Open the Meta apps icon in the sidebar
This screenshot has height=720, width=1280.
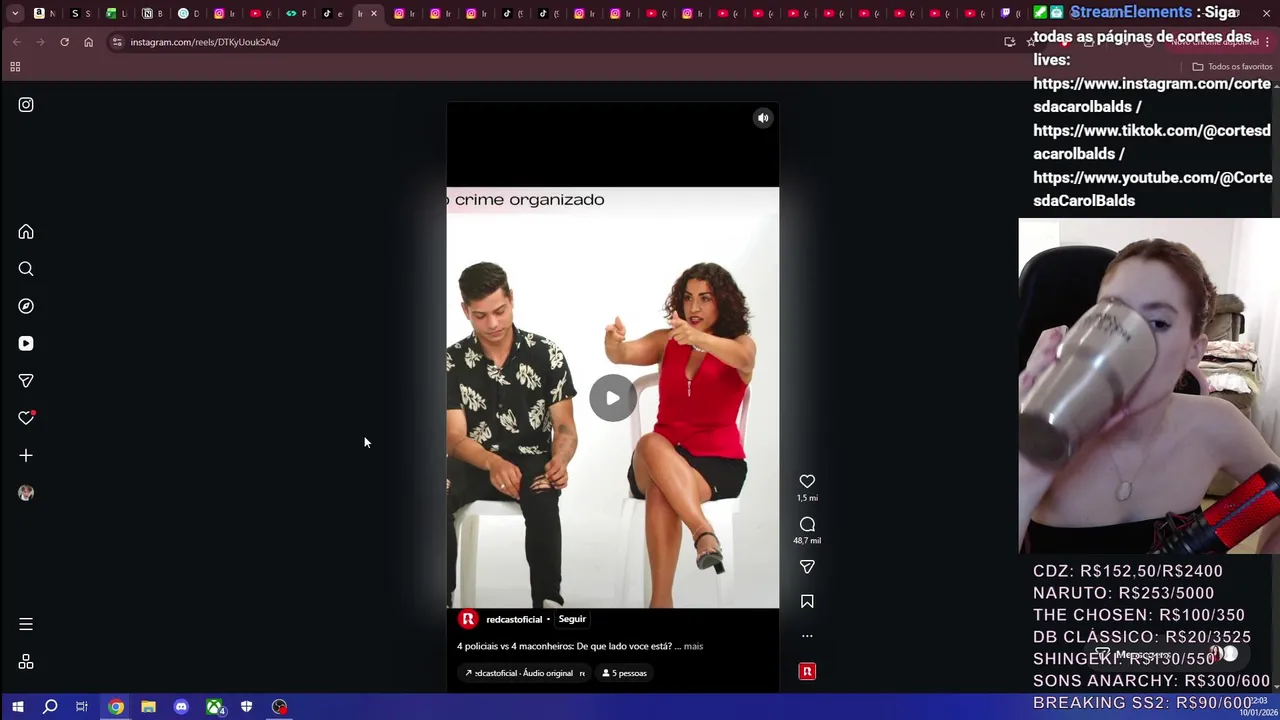point(26,662)
